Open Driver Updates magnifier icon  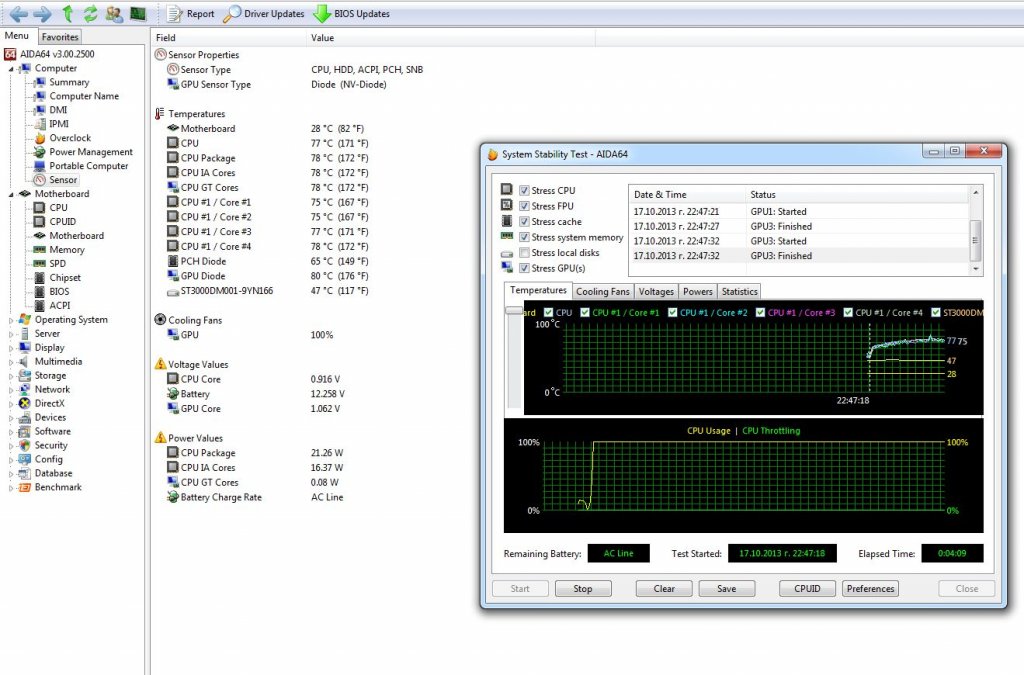[x=232, y=13]
